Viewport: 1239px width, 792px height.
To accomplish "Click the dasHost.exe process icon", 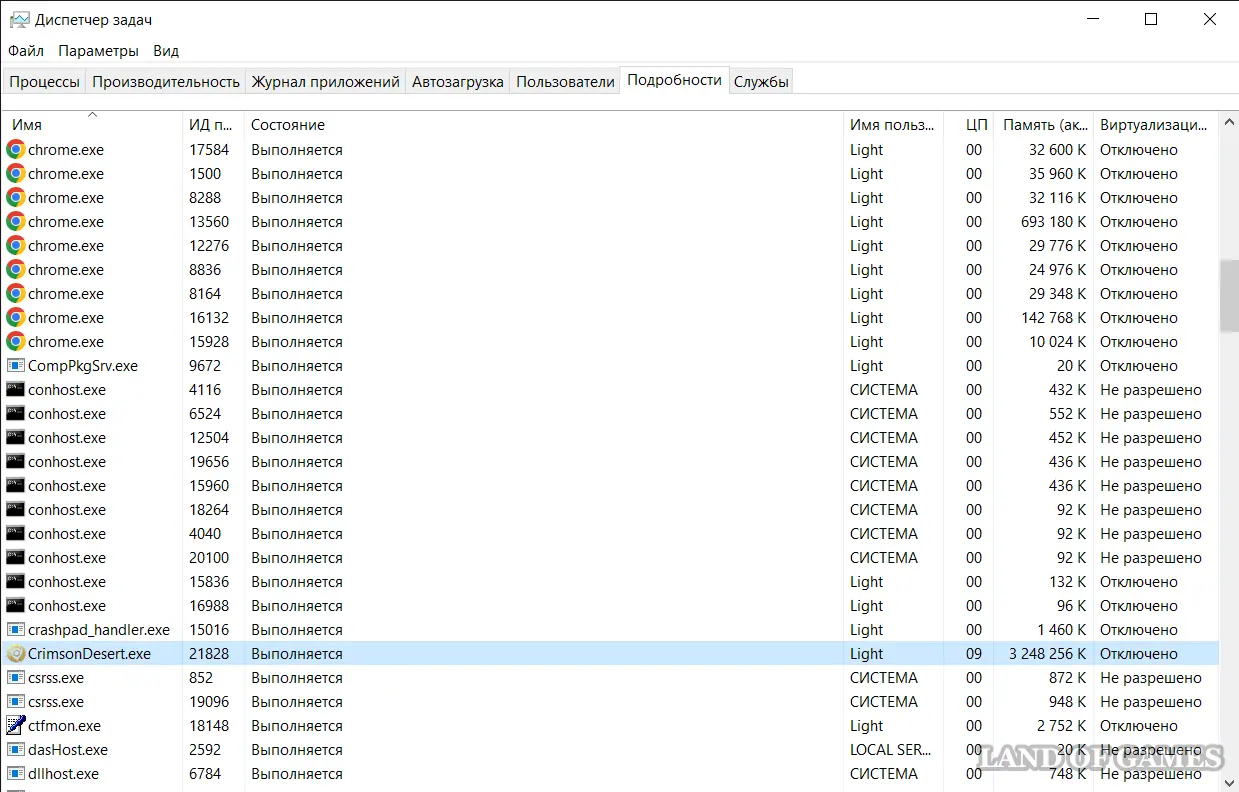I will [16, 750].
